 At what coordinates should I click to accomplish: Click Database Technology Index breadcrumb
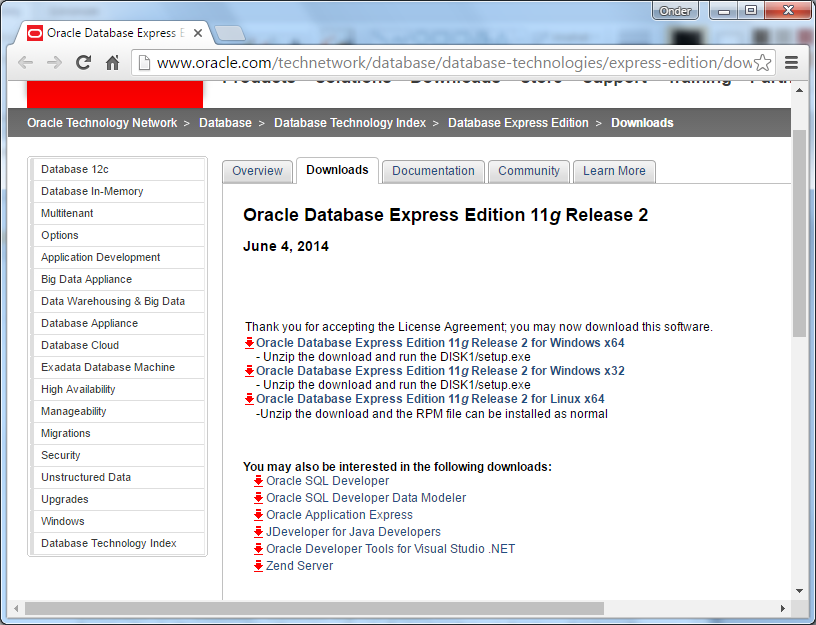(x=350, y=123)
